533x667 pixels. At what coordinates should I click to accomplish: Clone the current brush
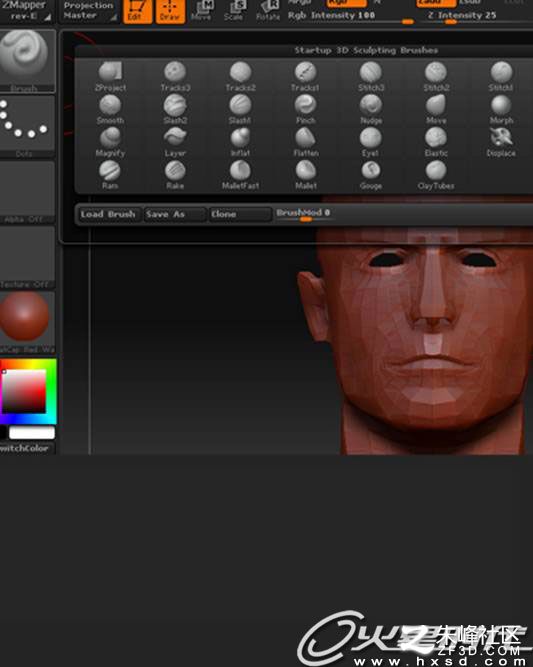point(240,214)
